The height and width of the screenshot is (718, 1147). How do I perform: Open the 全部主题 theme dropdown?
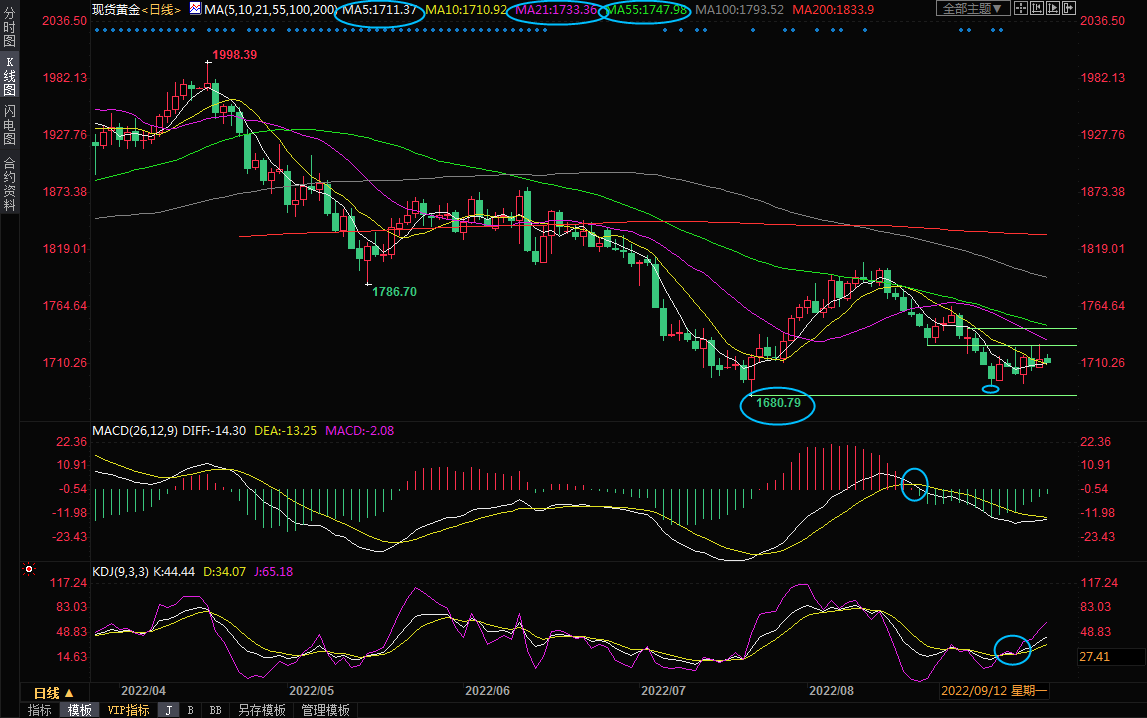(971, 9)
